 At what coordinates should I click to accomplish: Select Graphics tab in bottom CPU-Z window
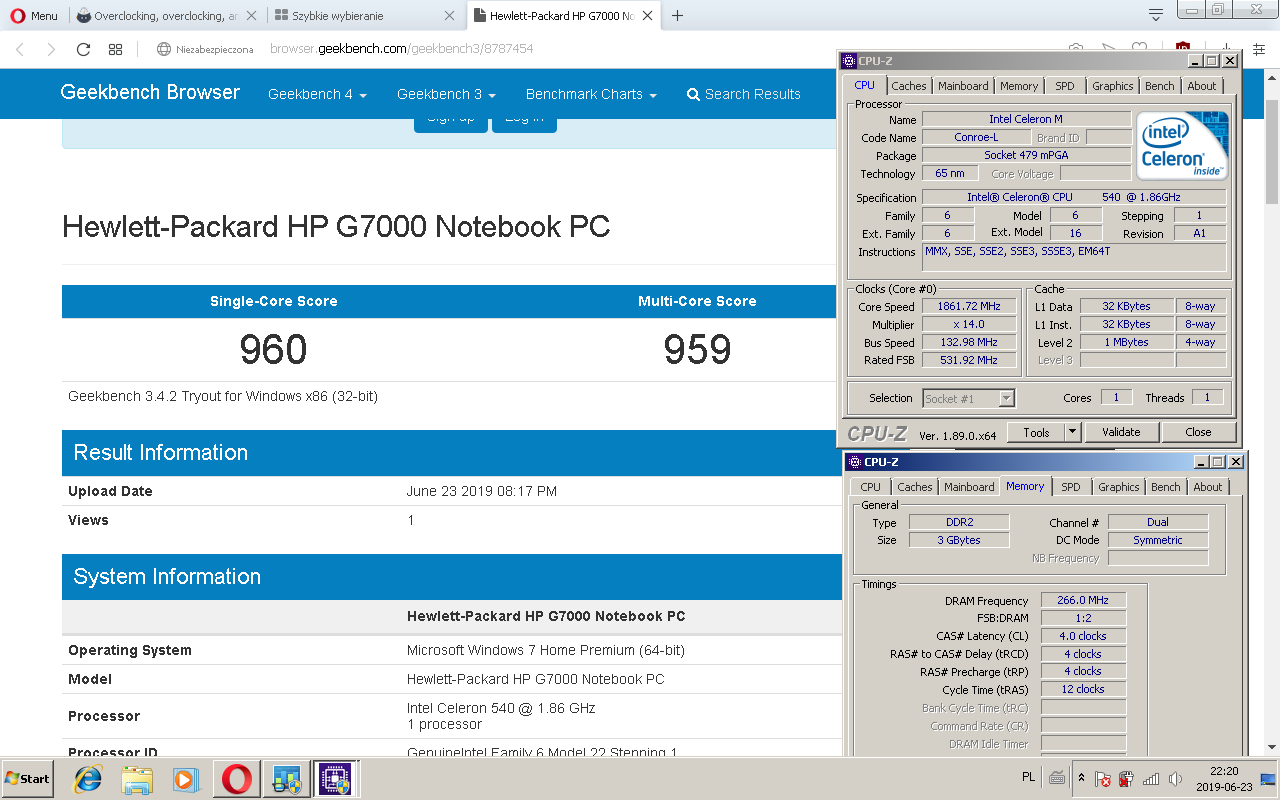pos(1118,487)
